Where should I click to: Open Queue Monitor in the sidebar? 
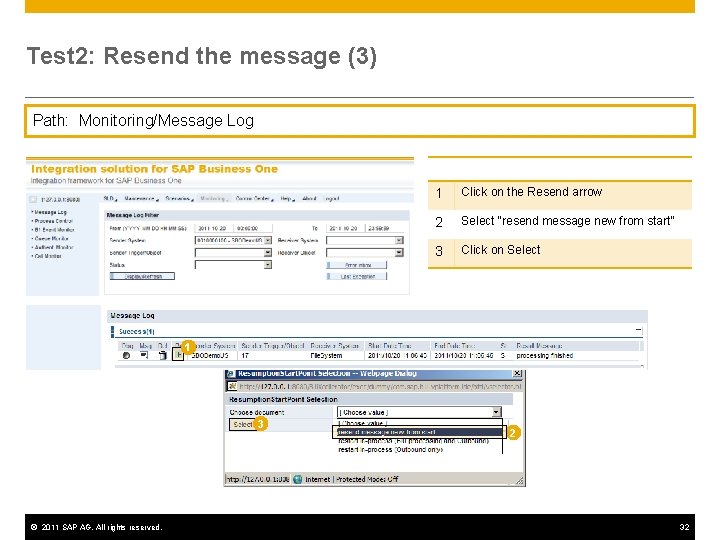pos(51,238)
